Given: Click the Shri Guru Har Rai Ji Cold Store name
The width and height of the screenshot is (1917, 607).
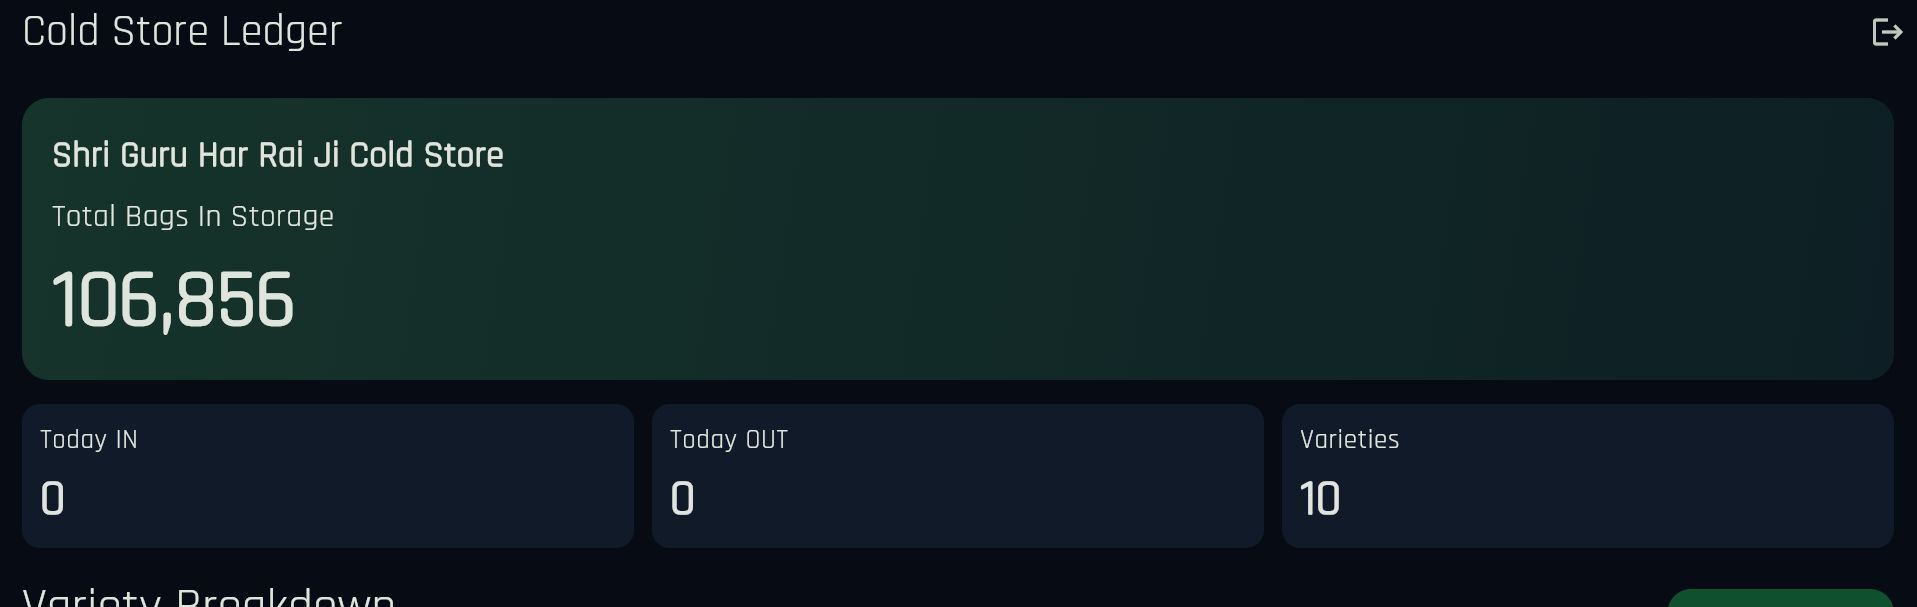Looking at the screenshot, I should [278, 155].
